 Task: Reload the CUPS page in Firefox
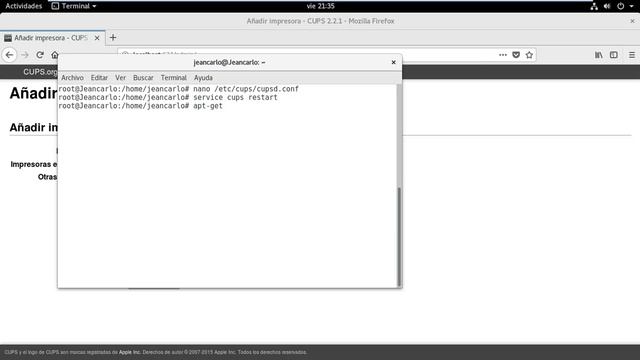[40, 55]
